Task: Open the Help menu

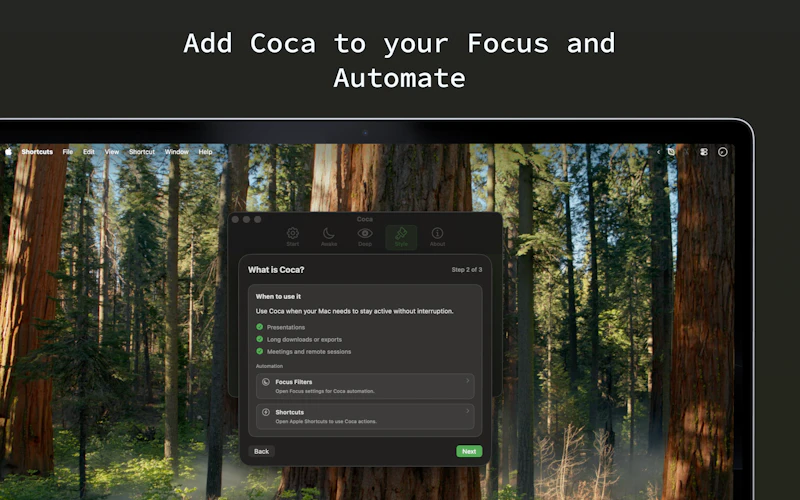Action: (205, 152)
